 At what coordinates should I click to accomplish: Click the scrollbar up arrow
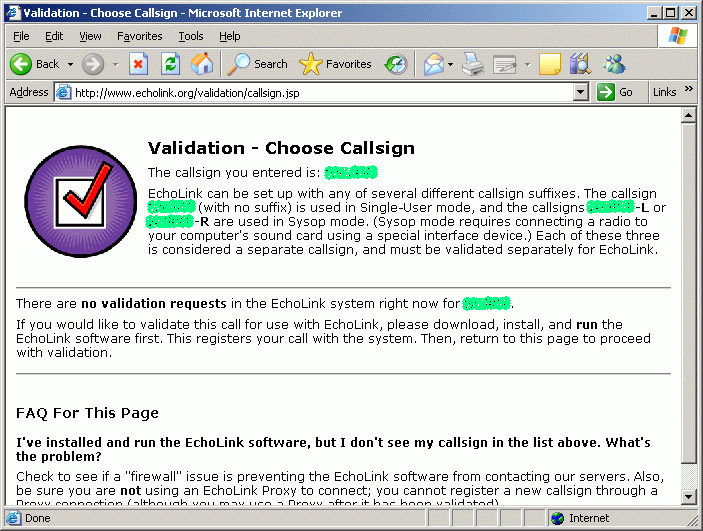click(689, 116)
